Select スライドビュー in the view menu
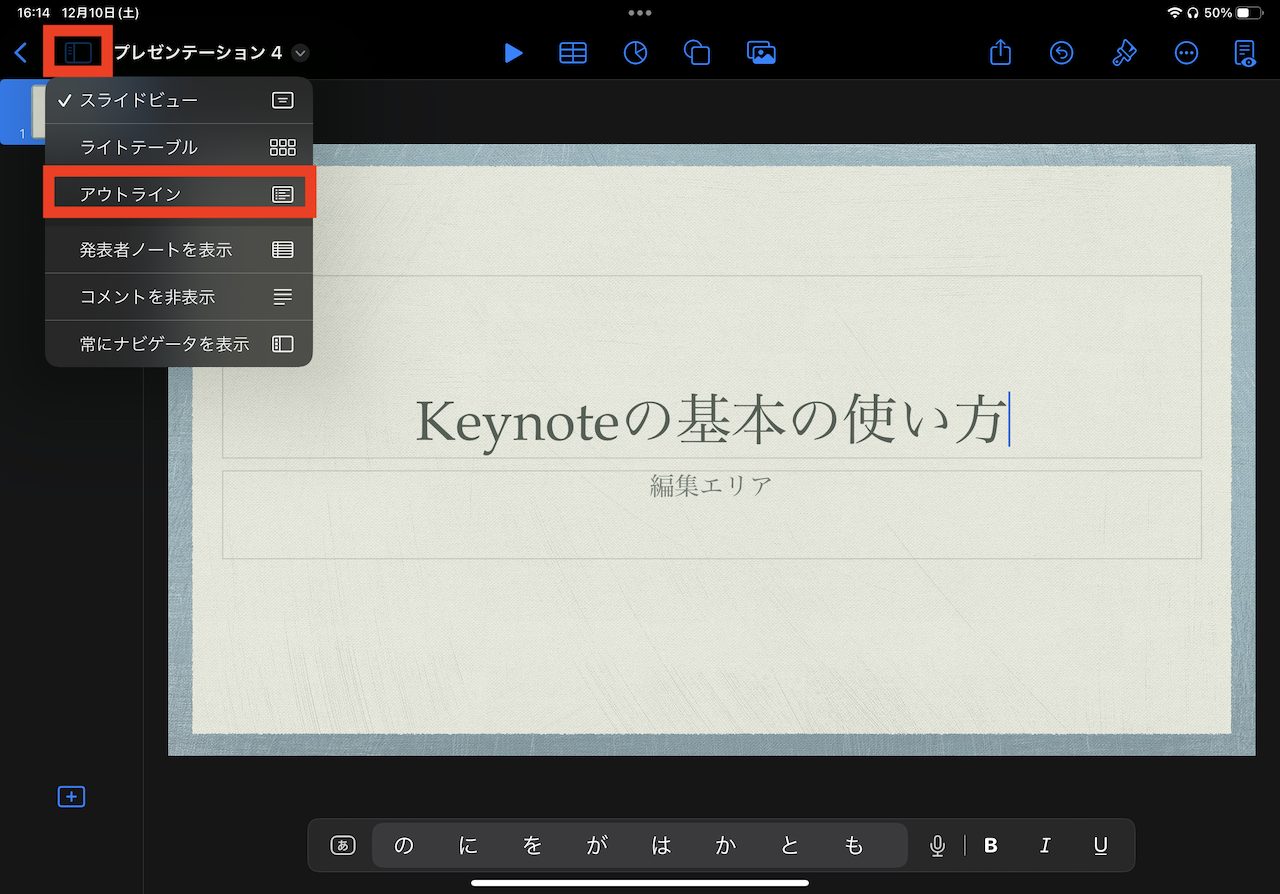 [179, 100]
